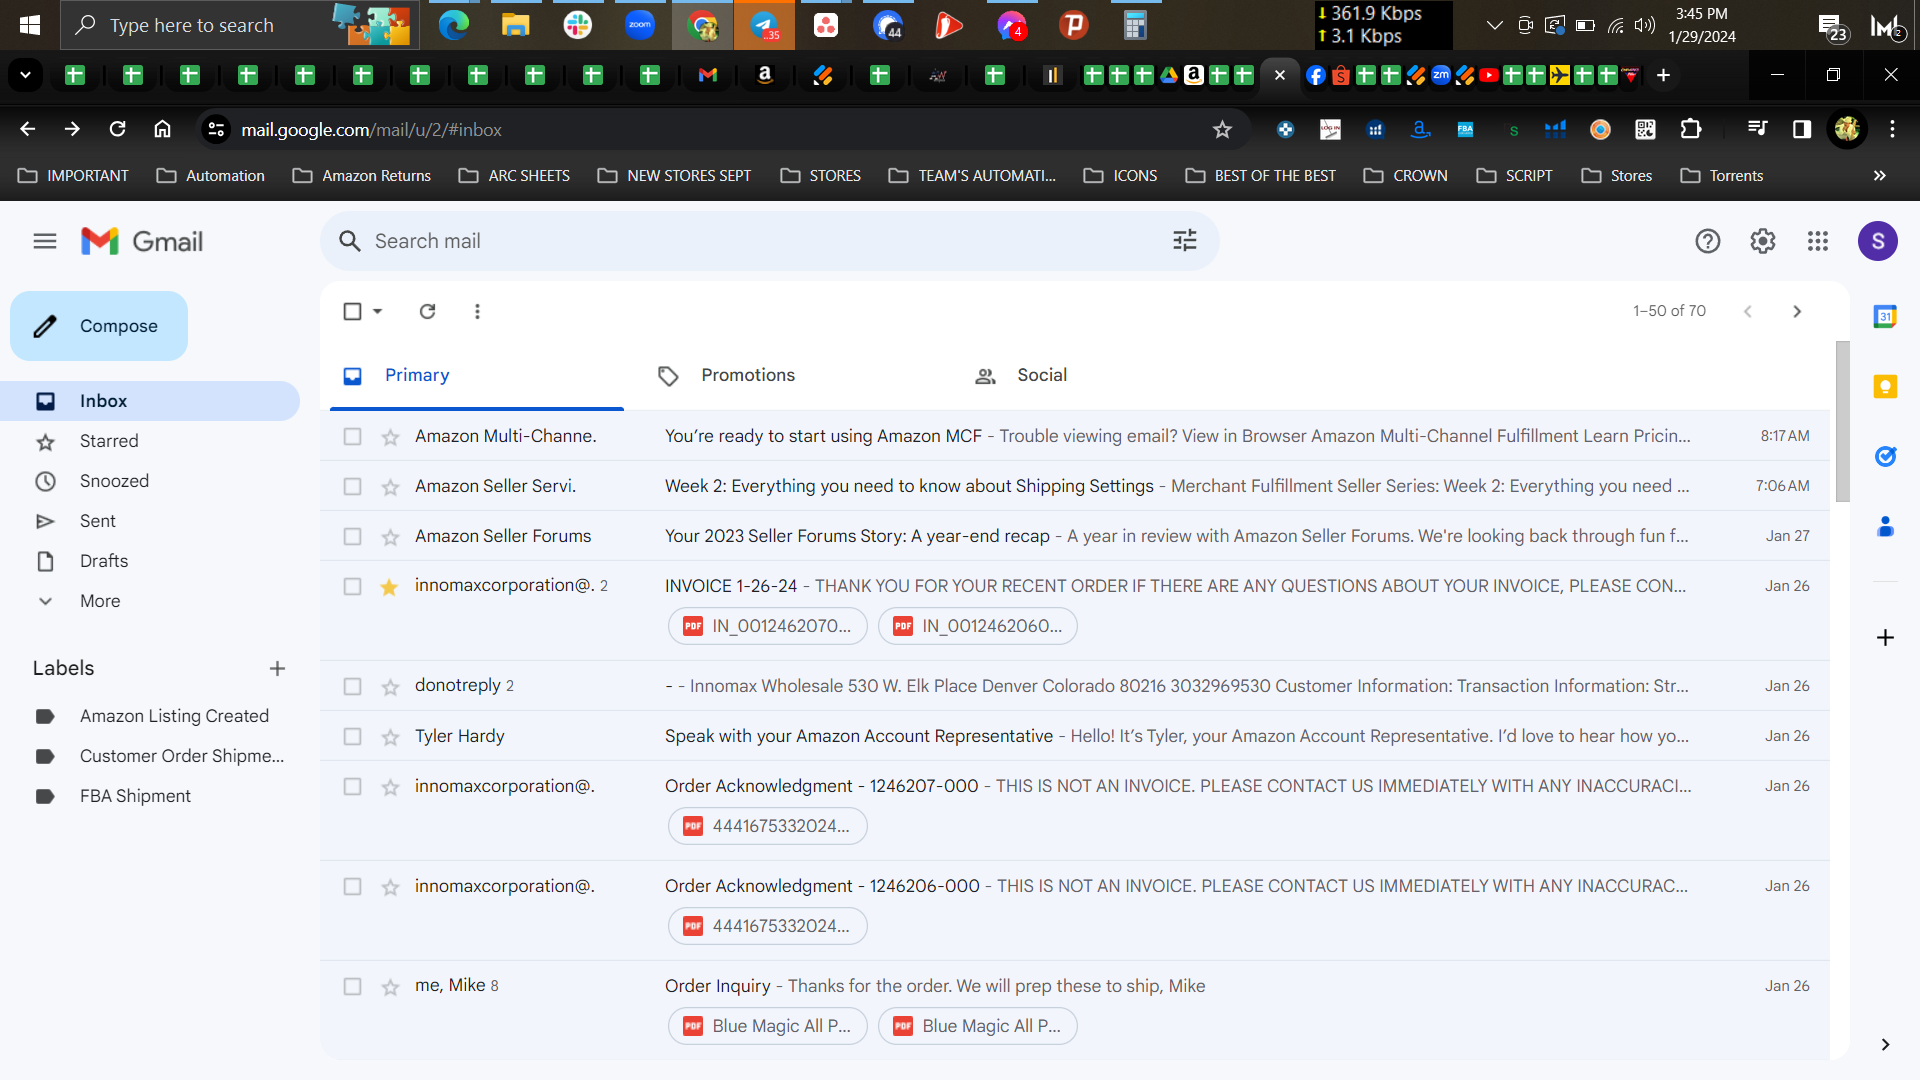Star the Order Inquiry email

[390, 987]
